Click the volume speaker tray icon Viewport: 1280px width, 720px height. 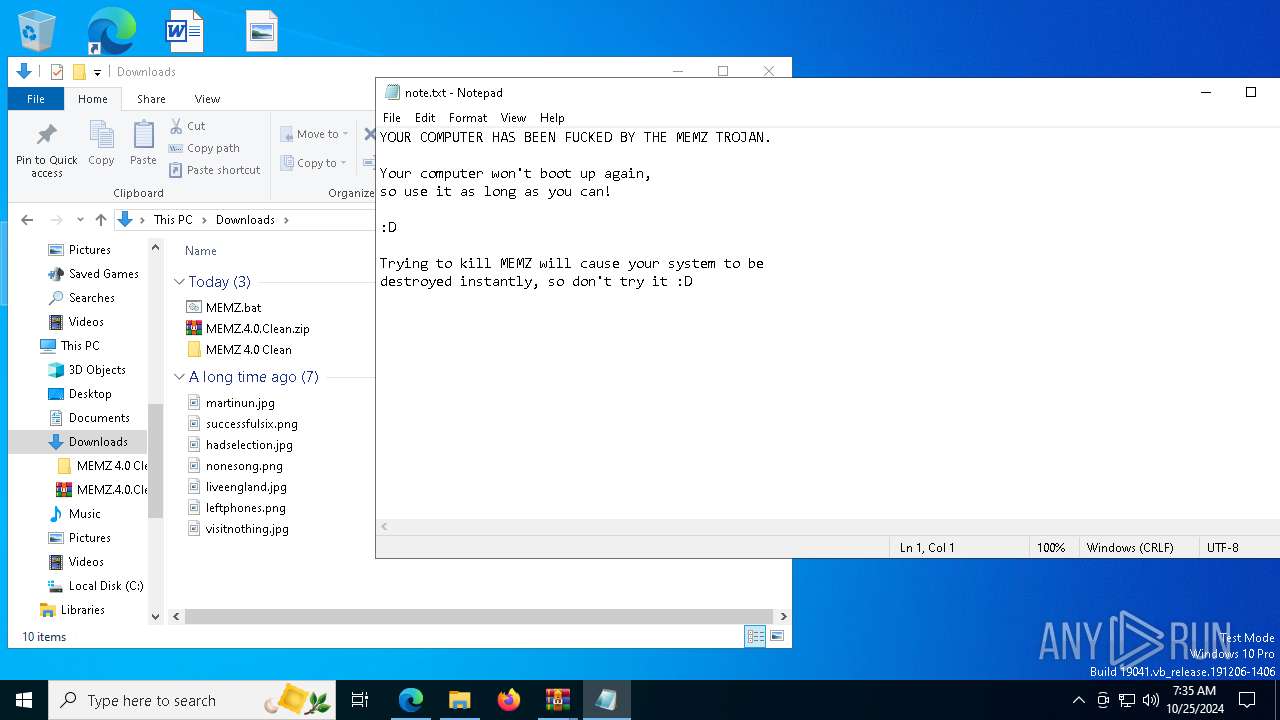coord(1151,700)
